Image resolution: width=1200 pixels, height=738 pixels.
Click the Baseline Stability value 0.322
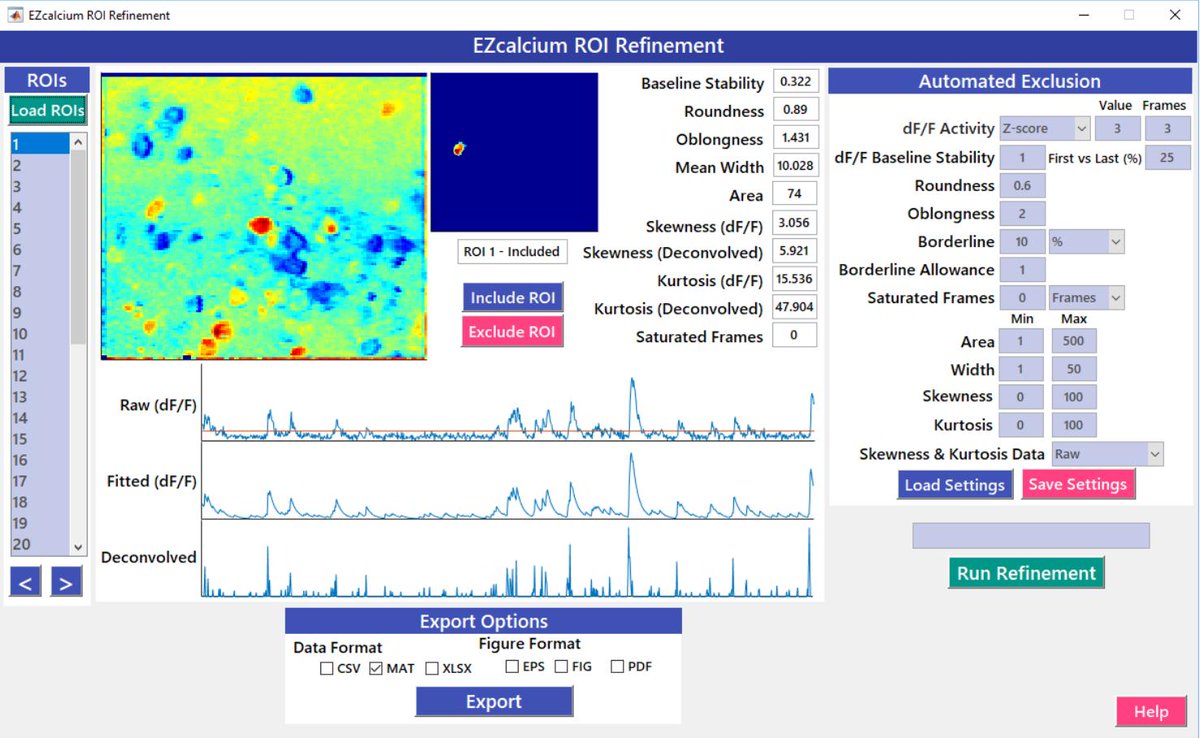click(796, 82)
